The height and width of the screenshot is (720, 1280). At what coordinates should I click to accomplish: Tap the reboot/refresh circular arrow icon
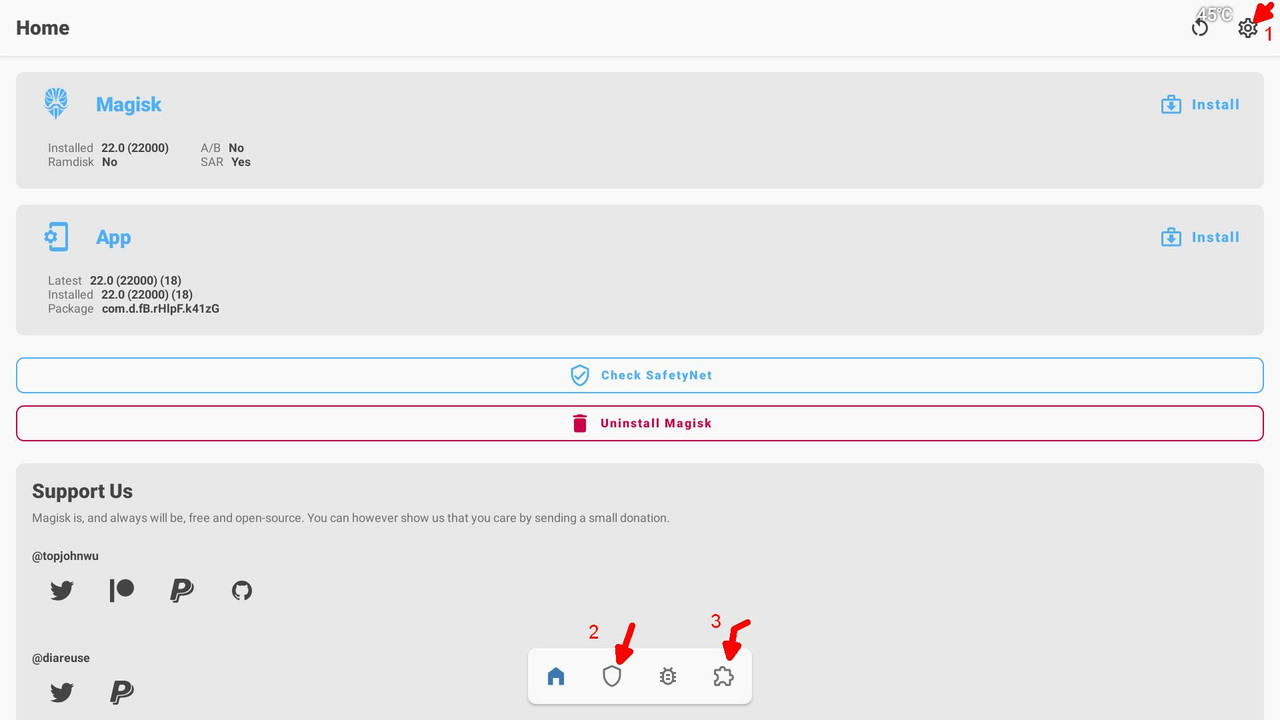[1200, 29]
